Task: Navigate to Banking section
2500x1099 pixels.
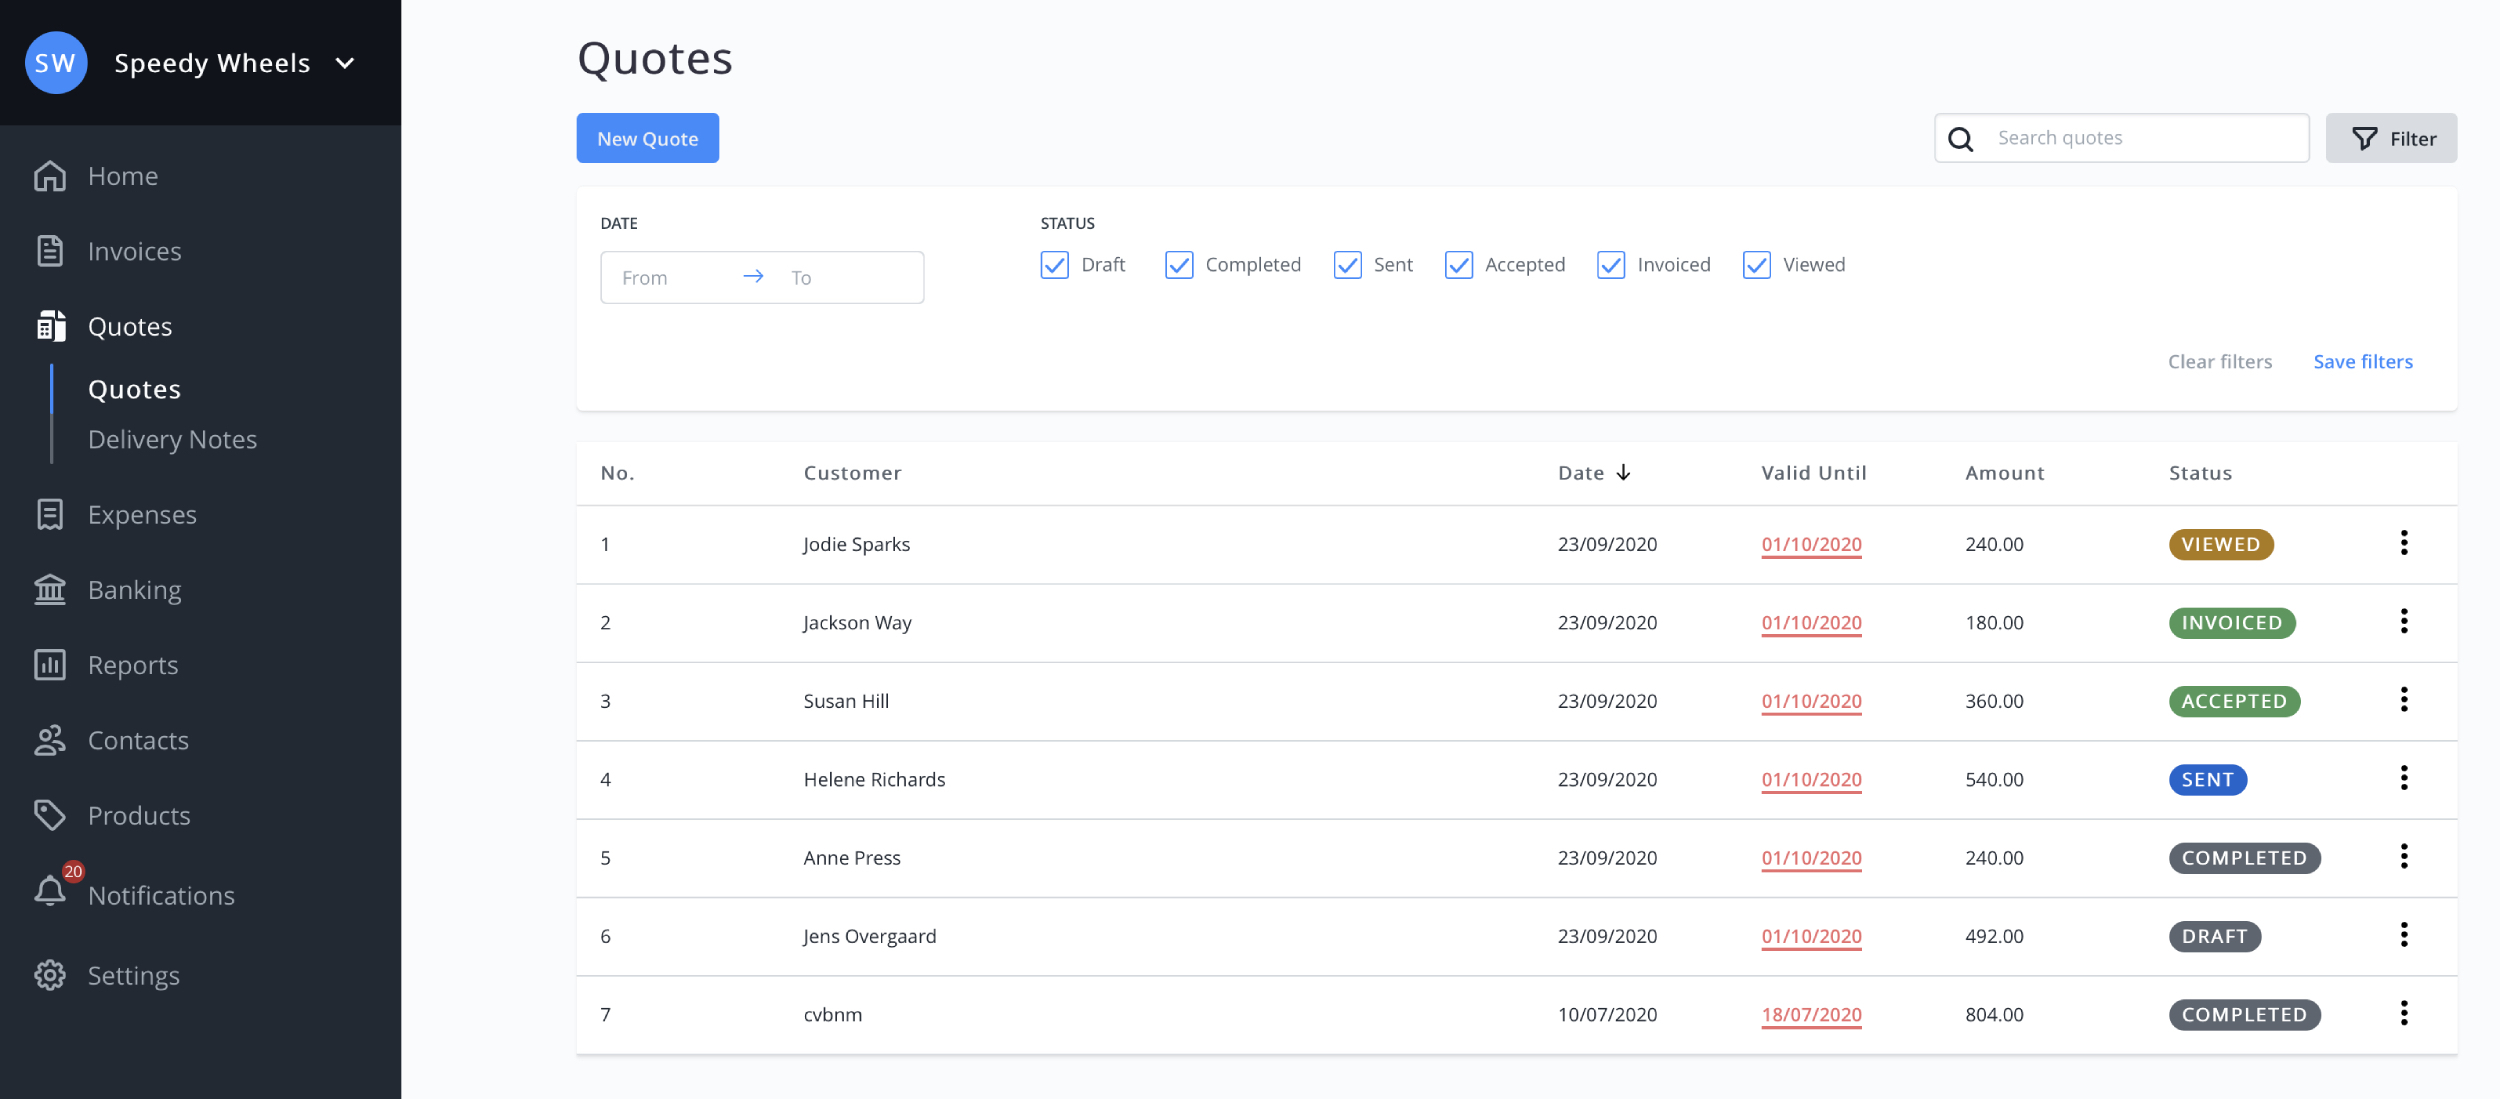Action: coord(134,589)
